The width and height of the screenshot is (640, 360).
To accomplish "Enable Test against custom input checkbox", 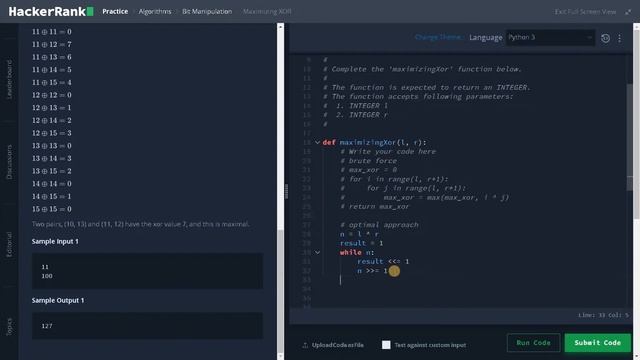I will click(x=386, y=345).
